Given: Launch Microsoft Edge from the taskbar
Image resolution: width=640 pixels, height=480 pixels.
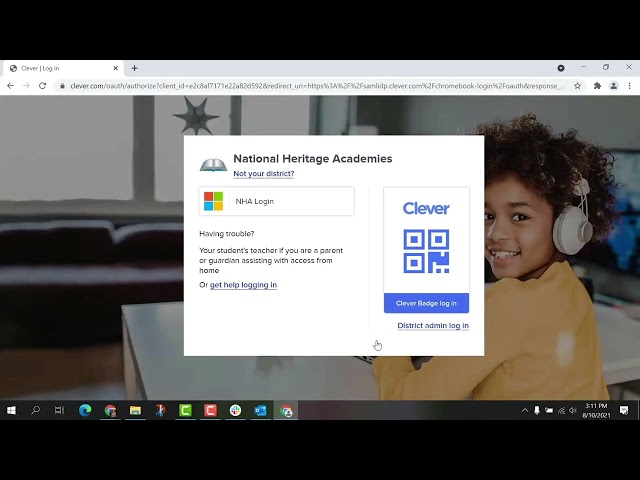Looking at the screenshot, I should [85, 410].
